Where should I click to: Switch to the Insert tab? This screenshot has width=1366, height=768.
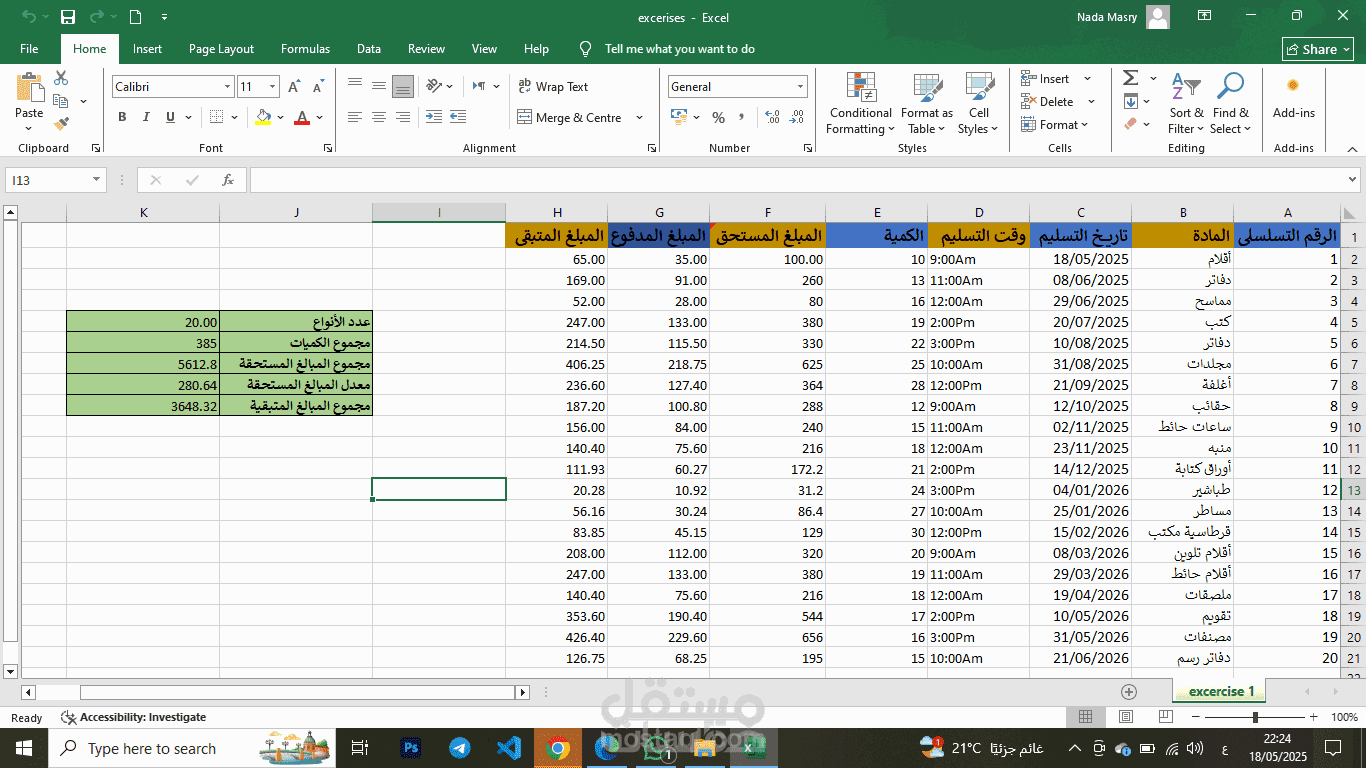tap(147, 49)
